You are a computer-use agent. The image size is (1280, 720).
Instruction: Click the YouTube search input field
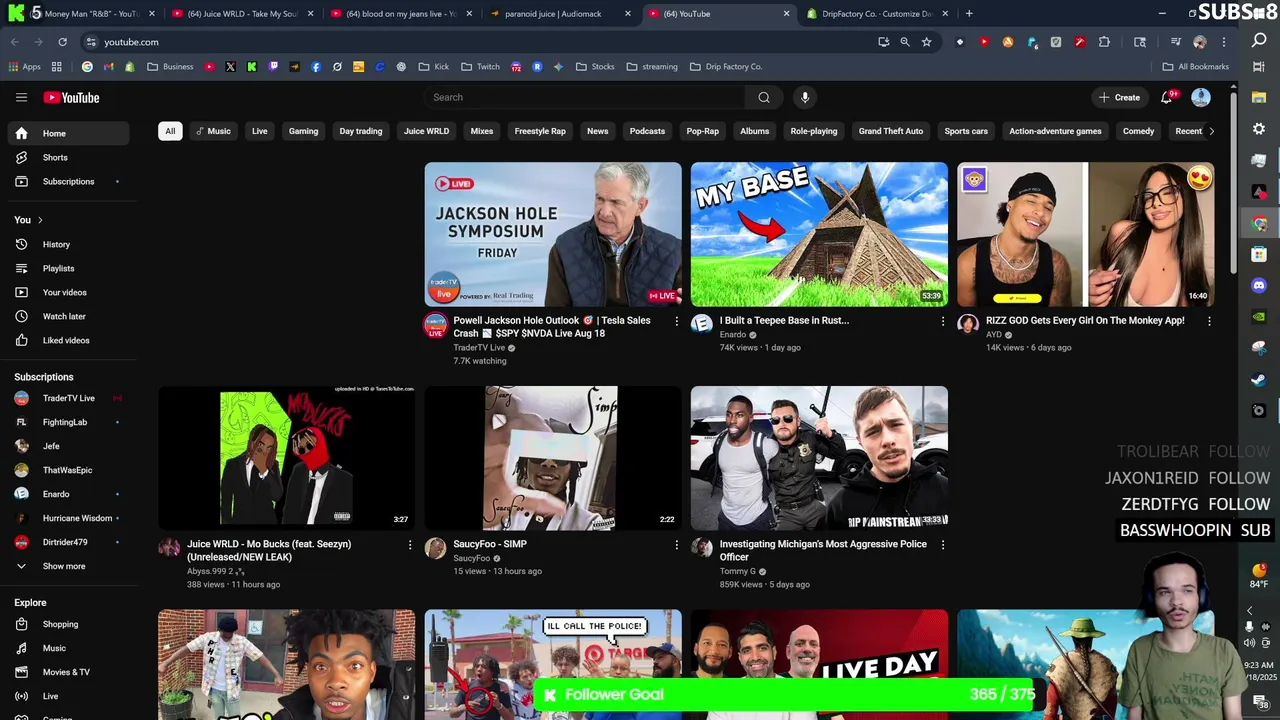coord(585,97)
